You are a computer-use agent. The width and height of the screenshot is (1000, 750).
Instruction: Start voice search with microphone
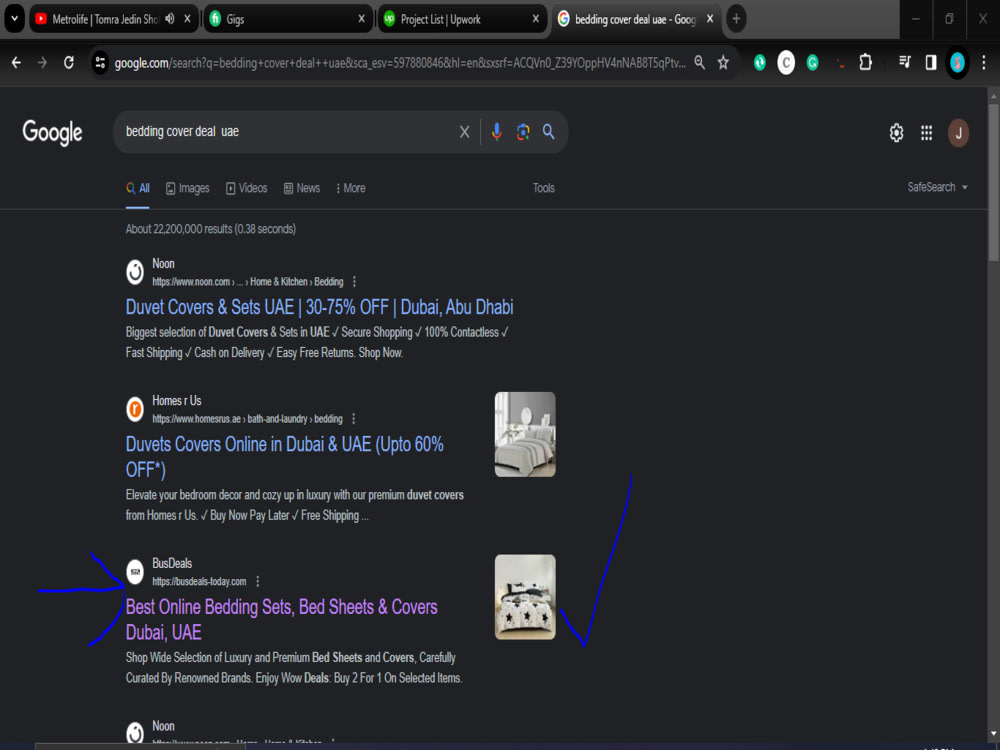point(497,132)
